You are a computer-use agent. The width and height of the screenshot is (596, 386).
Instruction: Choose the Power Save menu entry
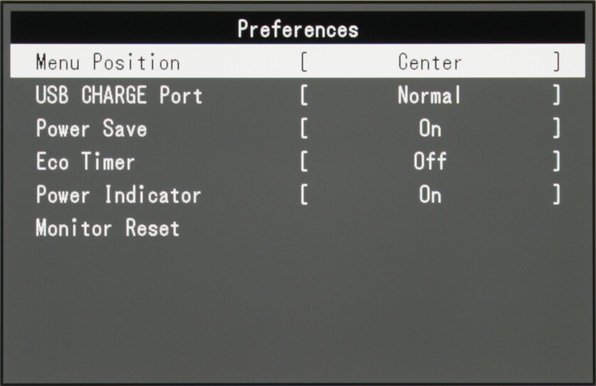point(91,128)
